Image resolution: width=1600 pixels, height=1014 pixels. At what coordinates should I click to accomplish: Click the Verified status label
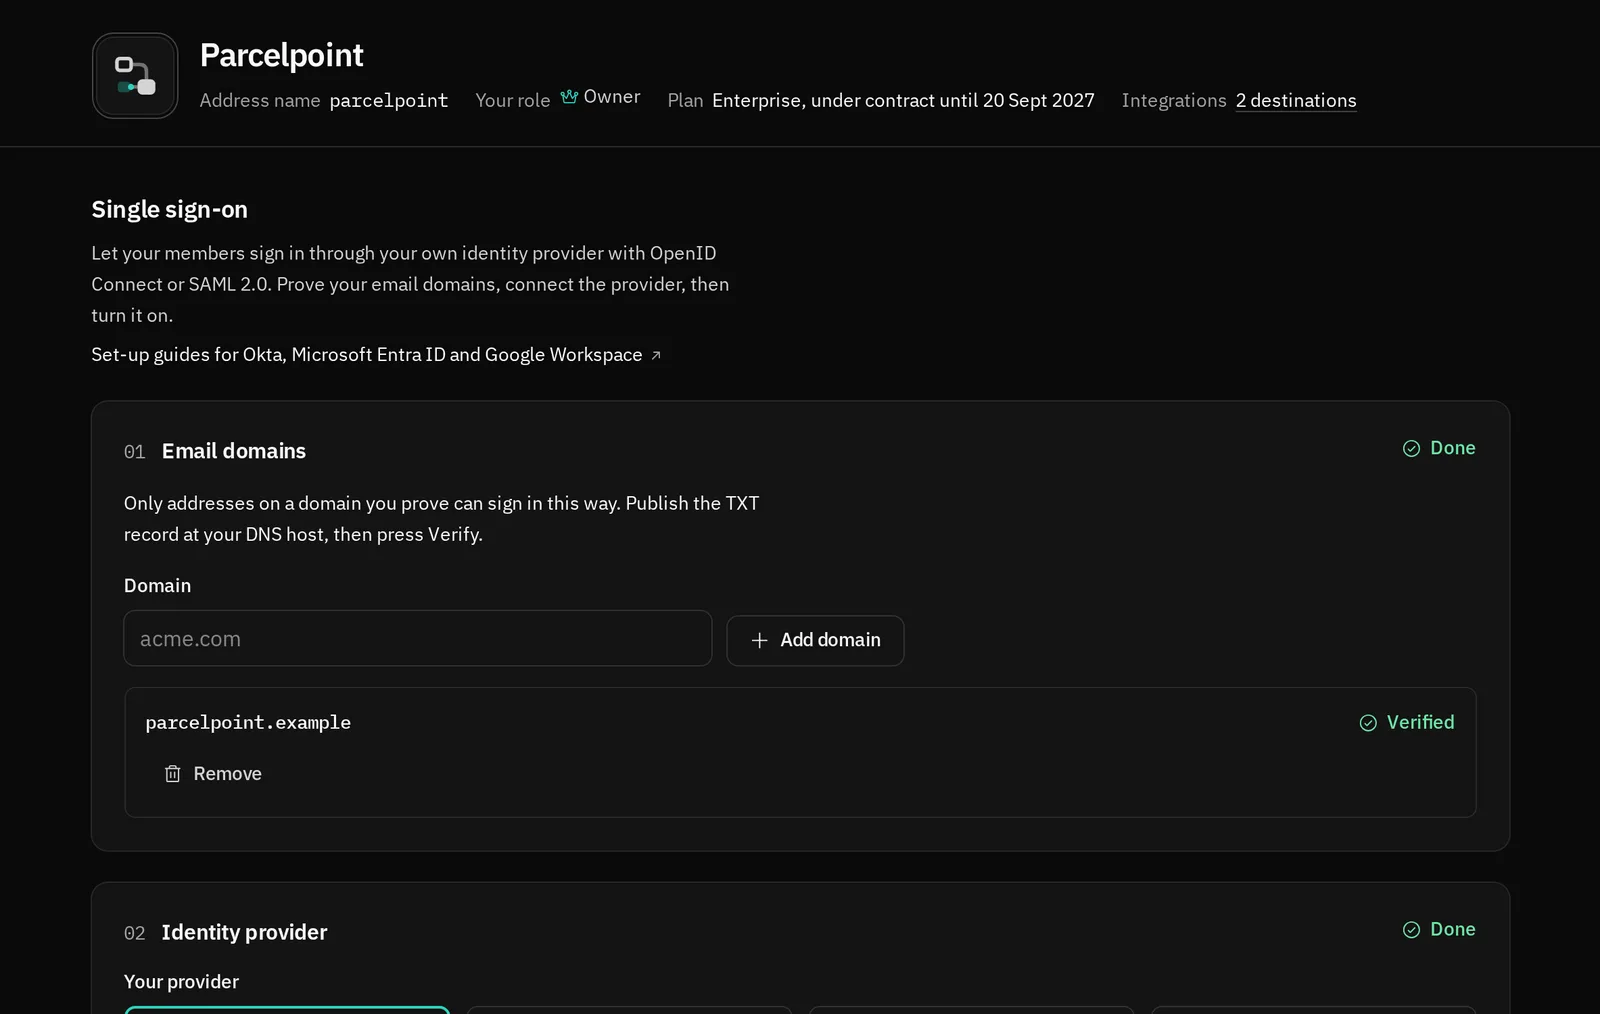[1420, 723]
